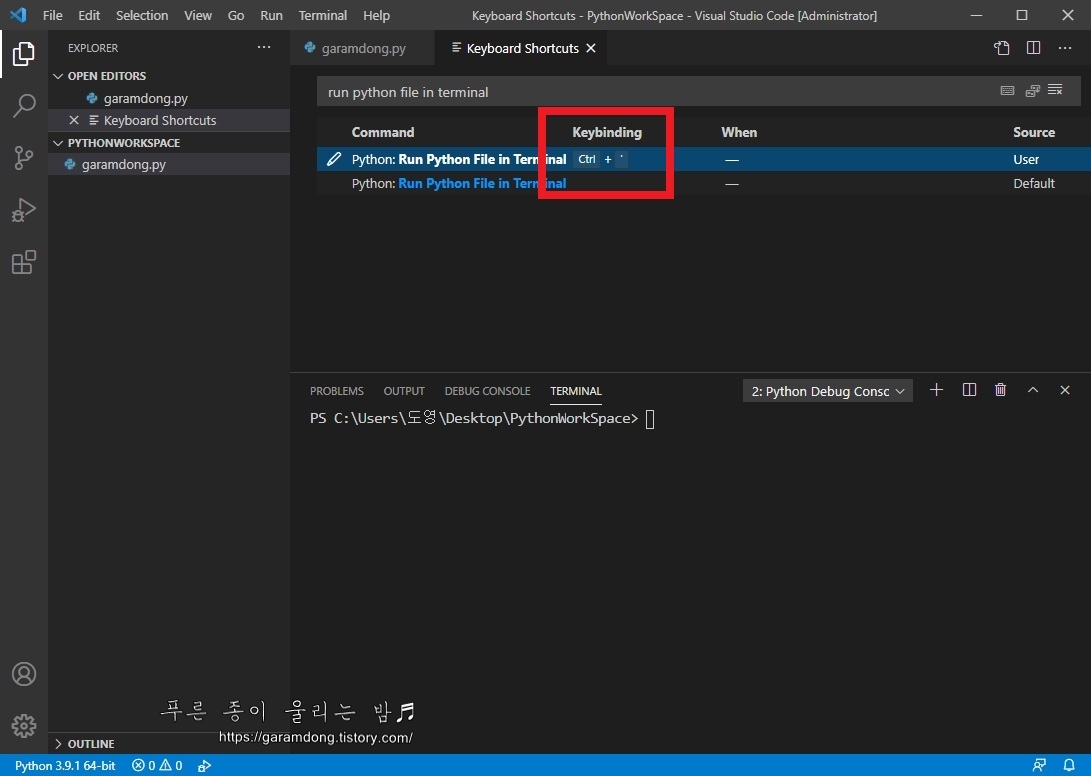Click the Explorer more actions ellipsis
This screenshot has height=776, width=1091.
point(264,47)
